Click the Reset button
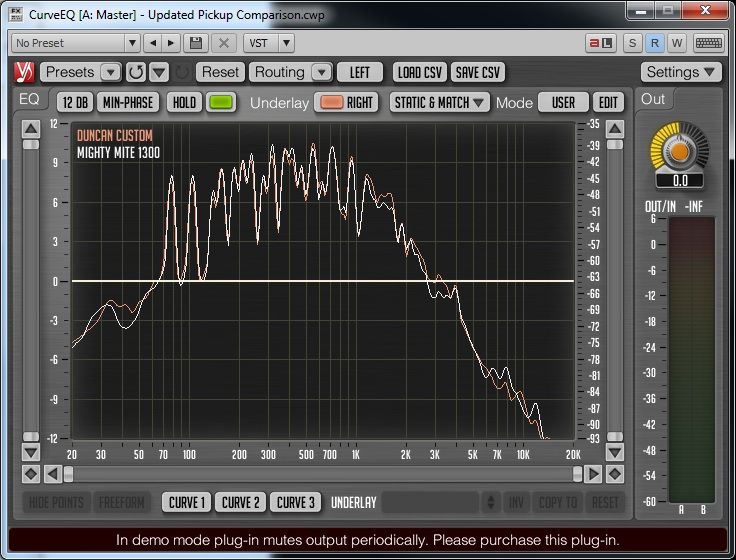The image size is (736, 560). point(220,72)
